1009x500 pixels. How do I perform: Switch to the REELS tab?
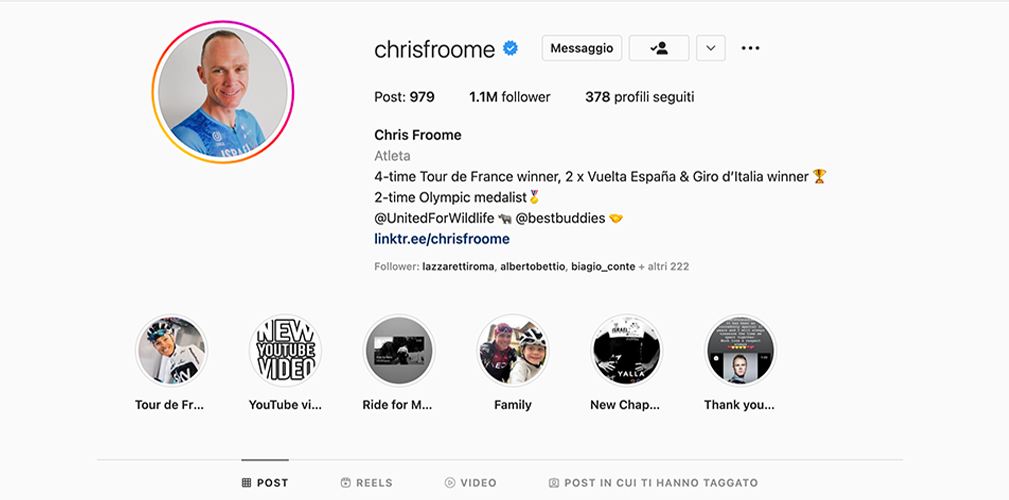(x=366, y=483)
